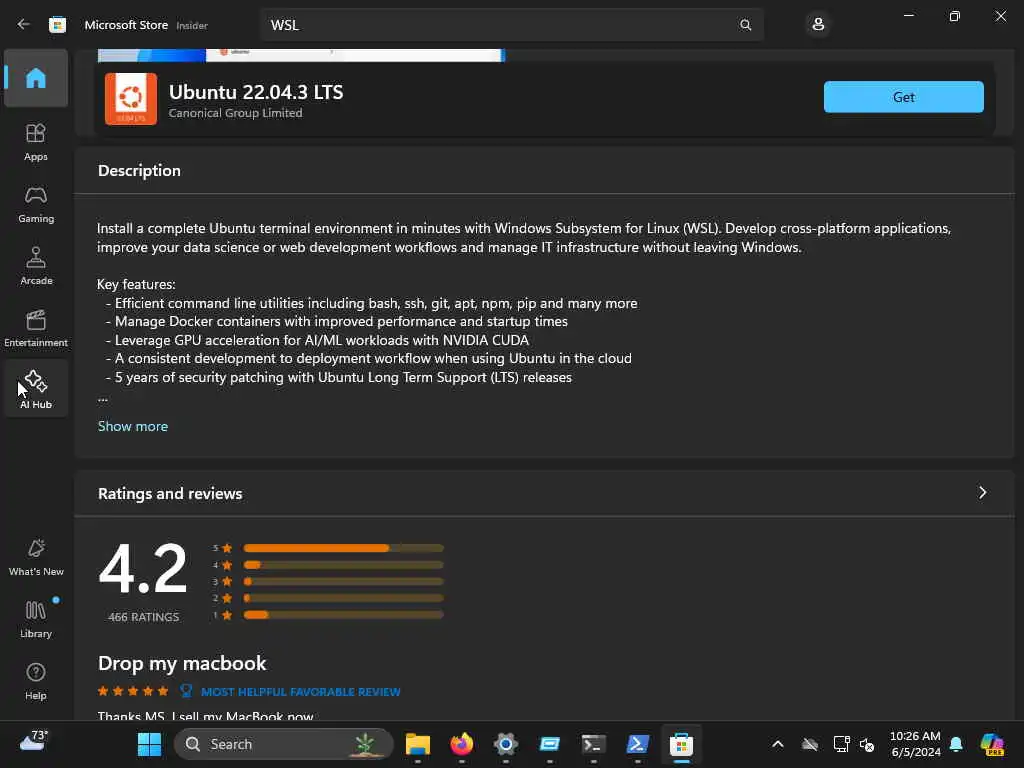Open the Entertainment section
Image resolution: width=1024 pixels, height=768 pixels.
point(36,328)
